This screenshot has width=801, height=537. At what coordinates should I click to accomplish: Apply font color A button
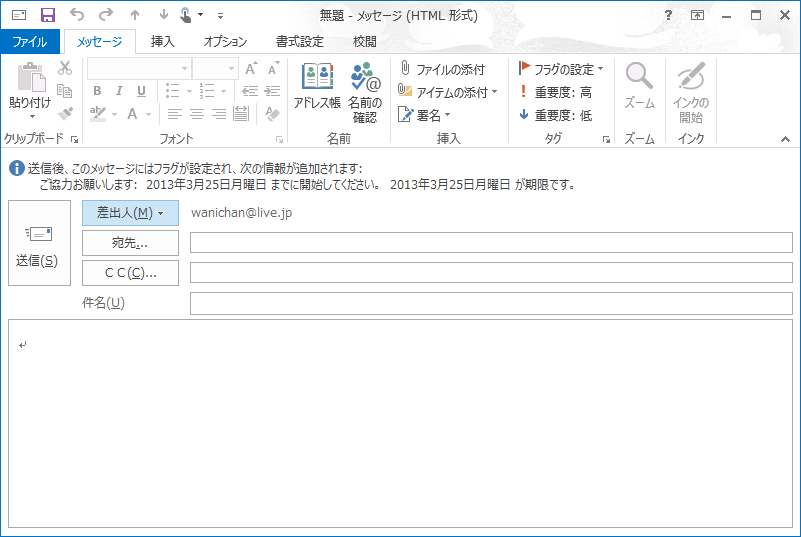(132, 113)
